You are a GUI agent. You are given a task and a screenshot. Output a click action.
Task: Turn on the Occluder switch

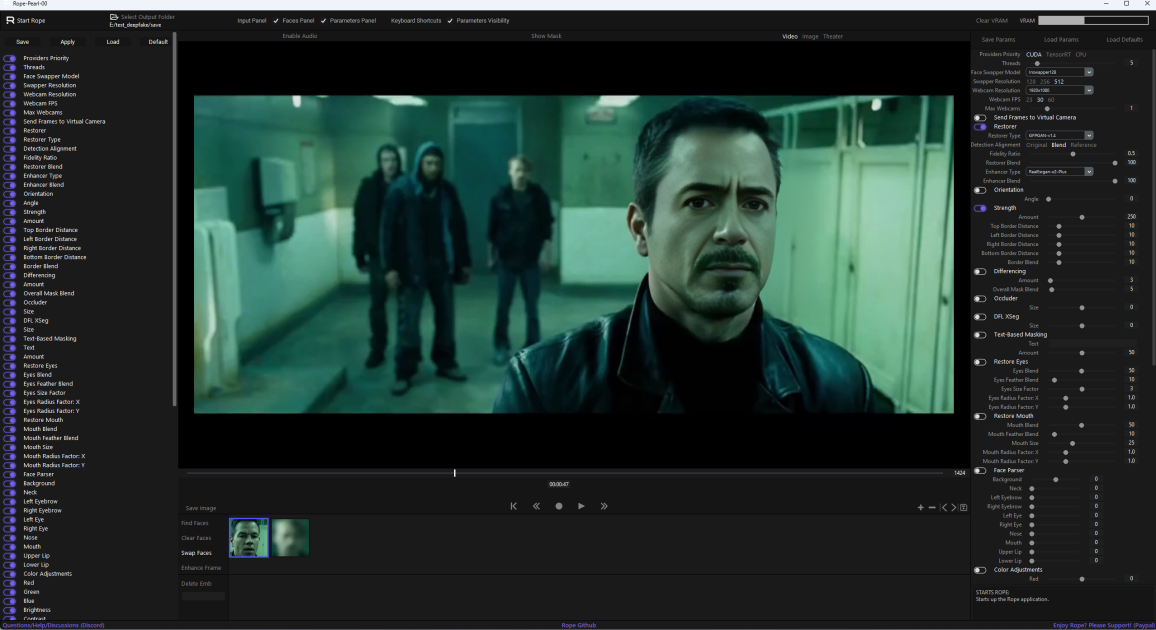[980, 298]
